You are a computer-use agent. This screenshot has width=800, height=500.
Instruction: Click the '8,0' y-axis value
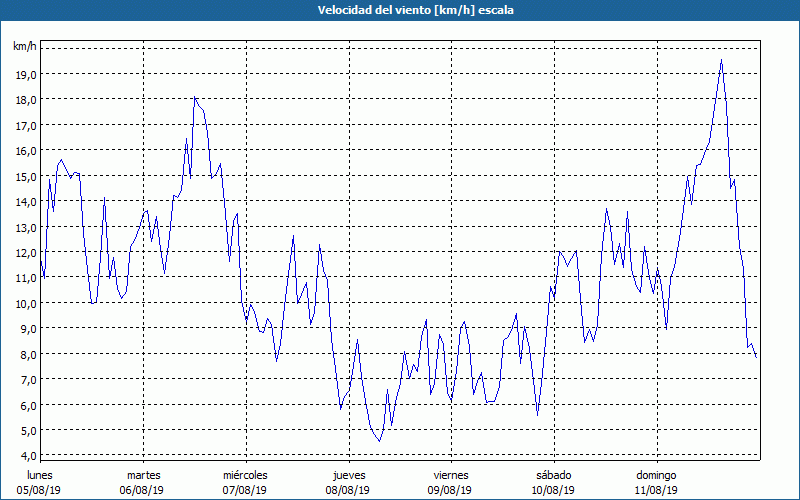click(29, 355)
